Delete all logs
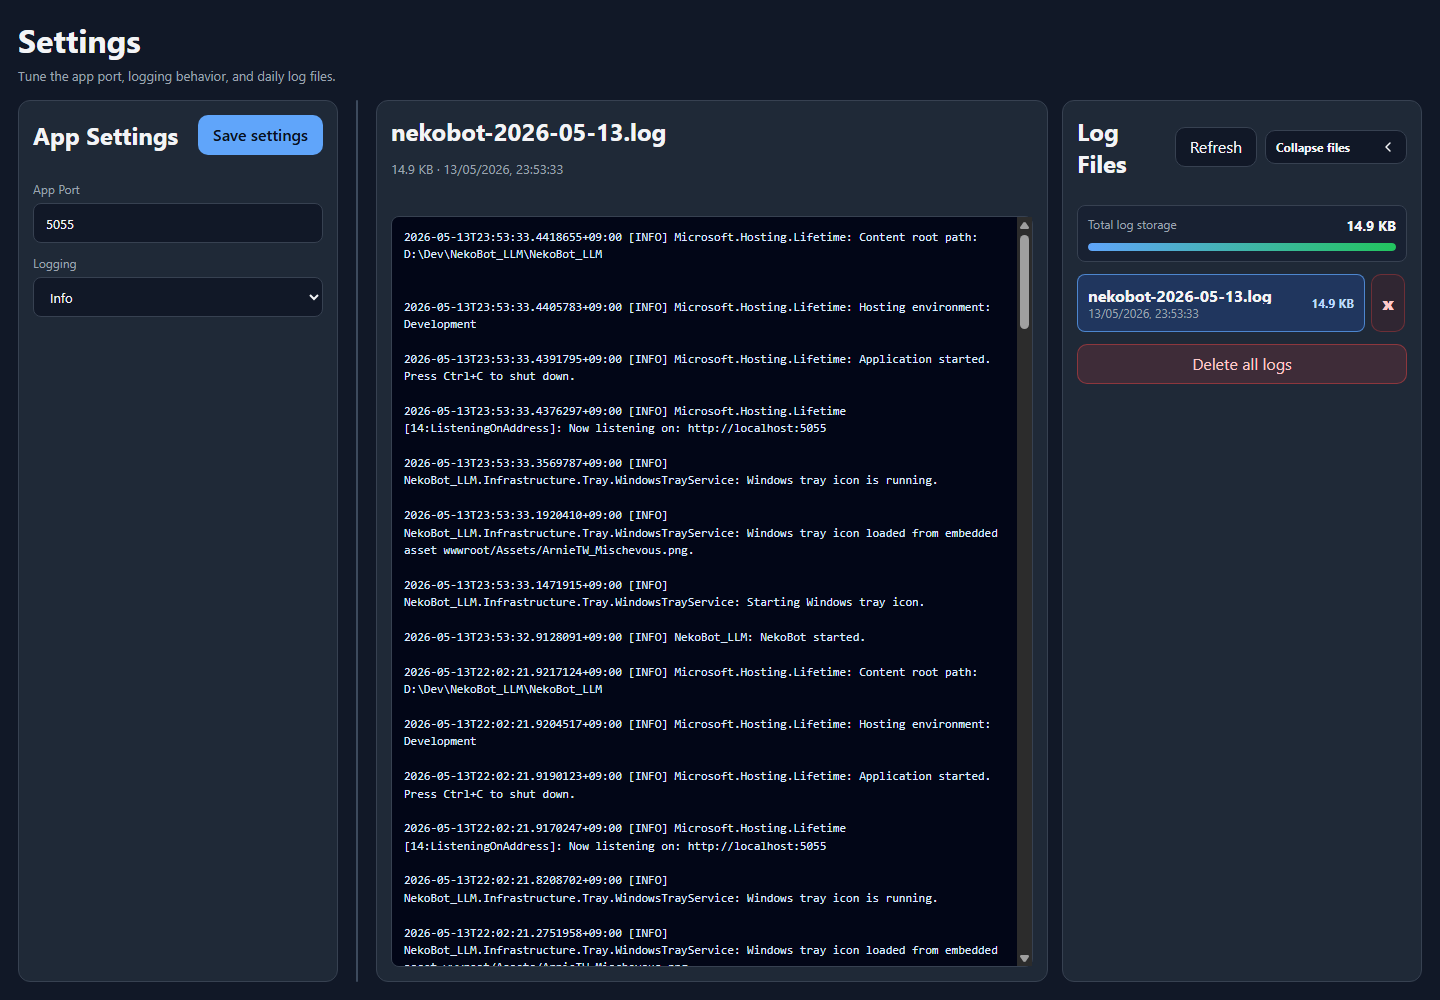This screenshot has width=1440, height=1000. (1241, 364)
